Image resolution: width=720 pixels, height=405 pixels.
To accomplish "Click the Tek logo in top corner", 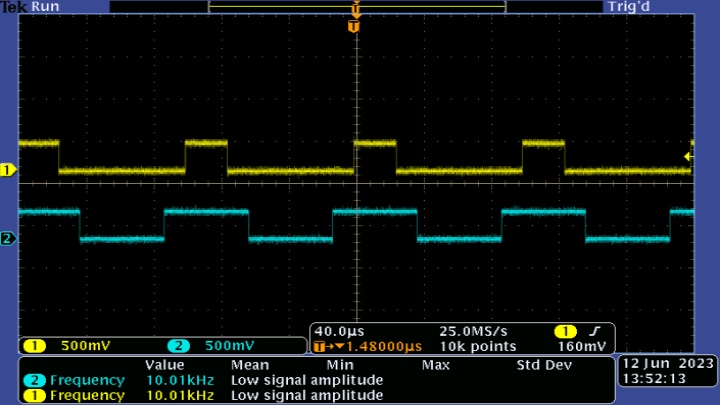I will point(14,7).
